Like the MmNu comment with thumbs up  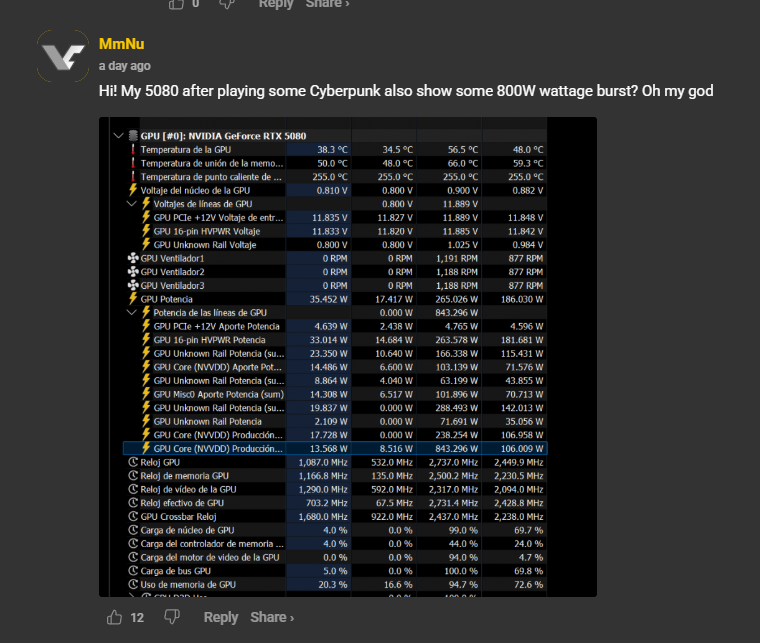coord(114,617)
